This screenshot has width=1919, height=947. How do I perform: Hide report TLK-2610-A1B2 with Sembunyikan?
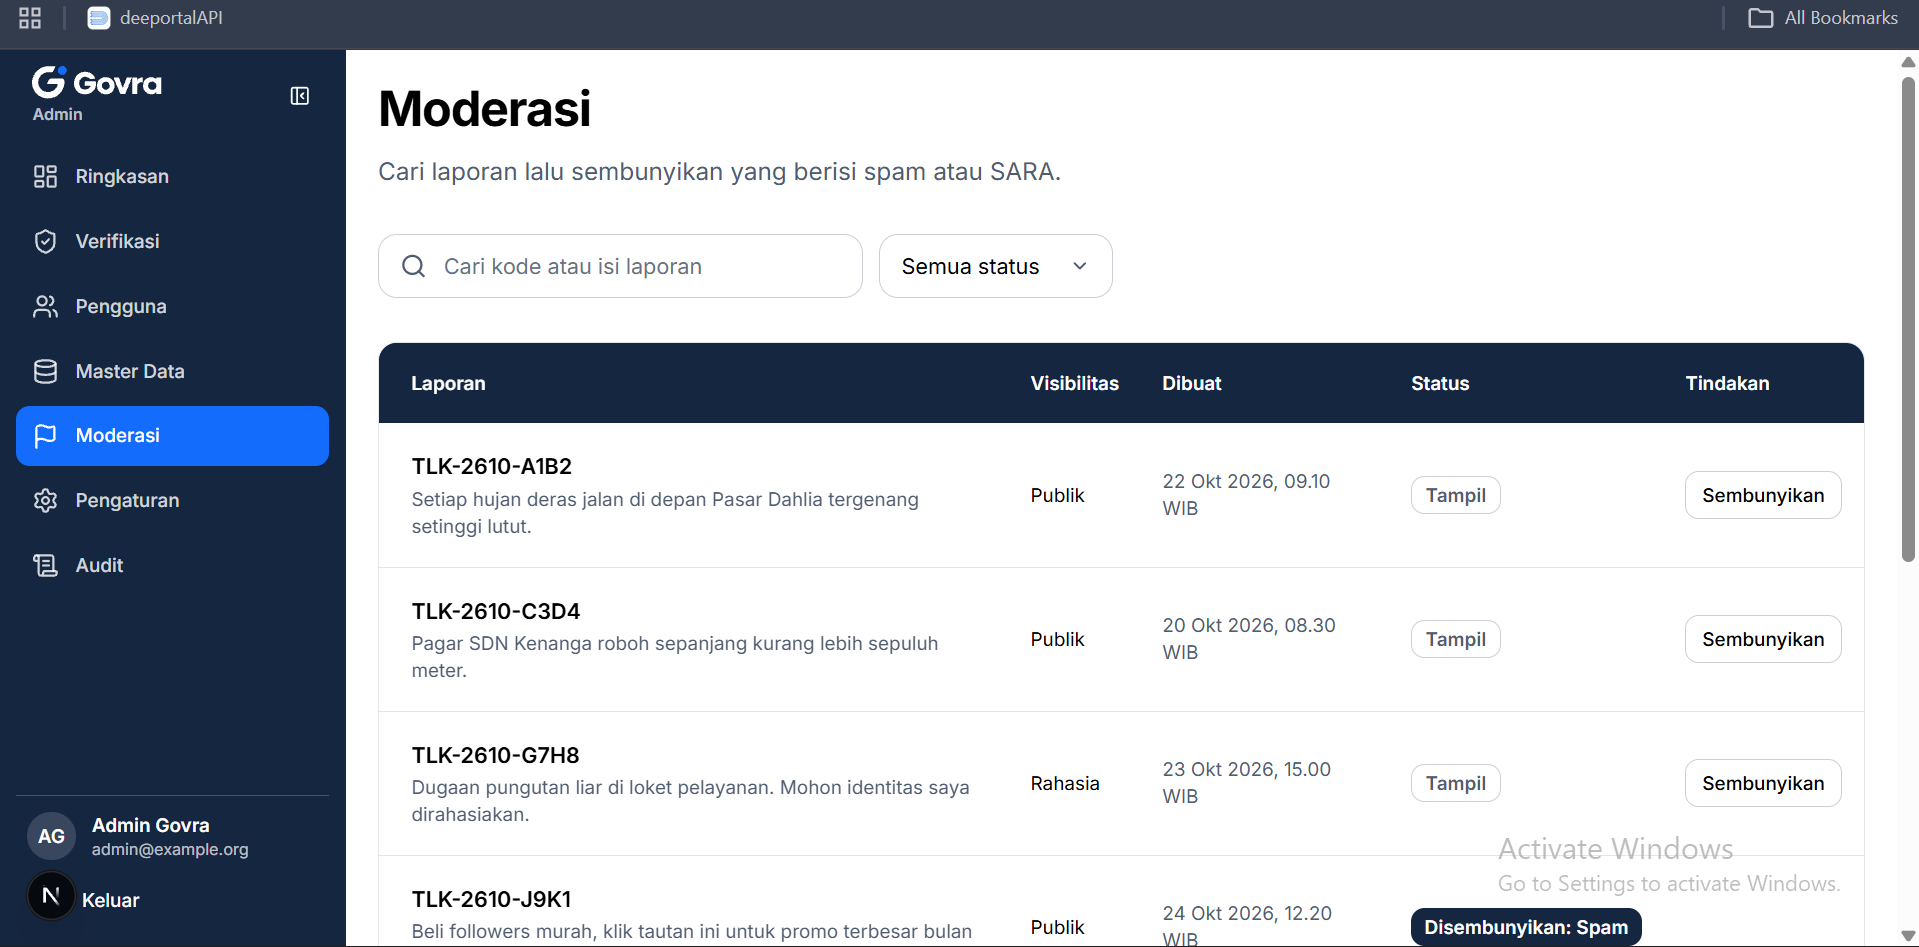click(1762, 495)
